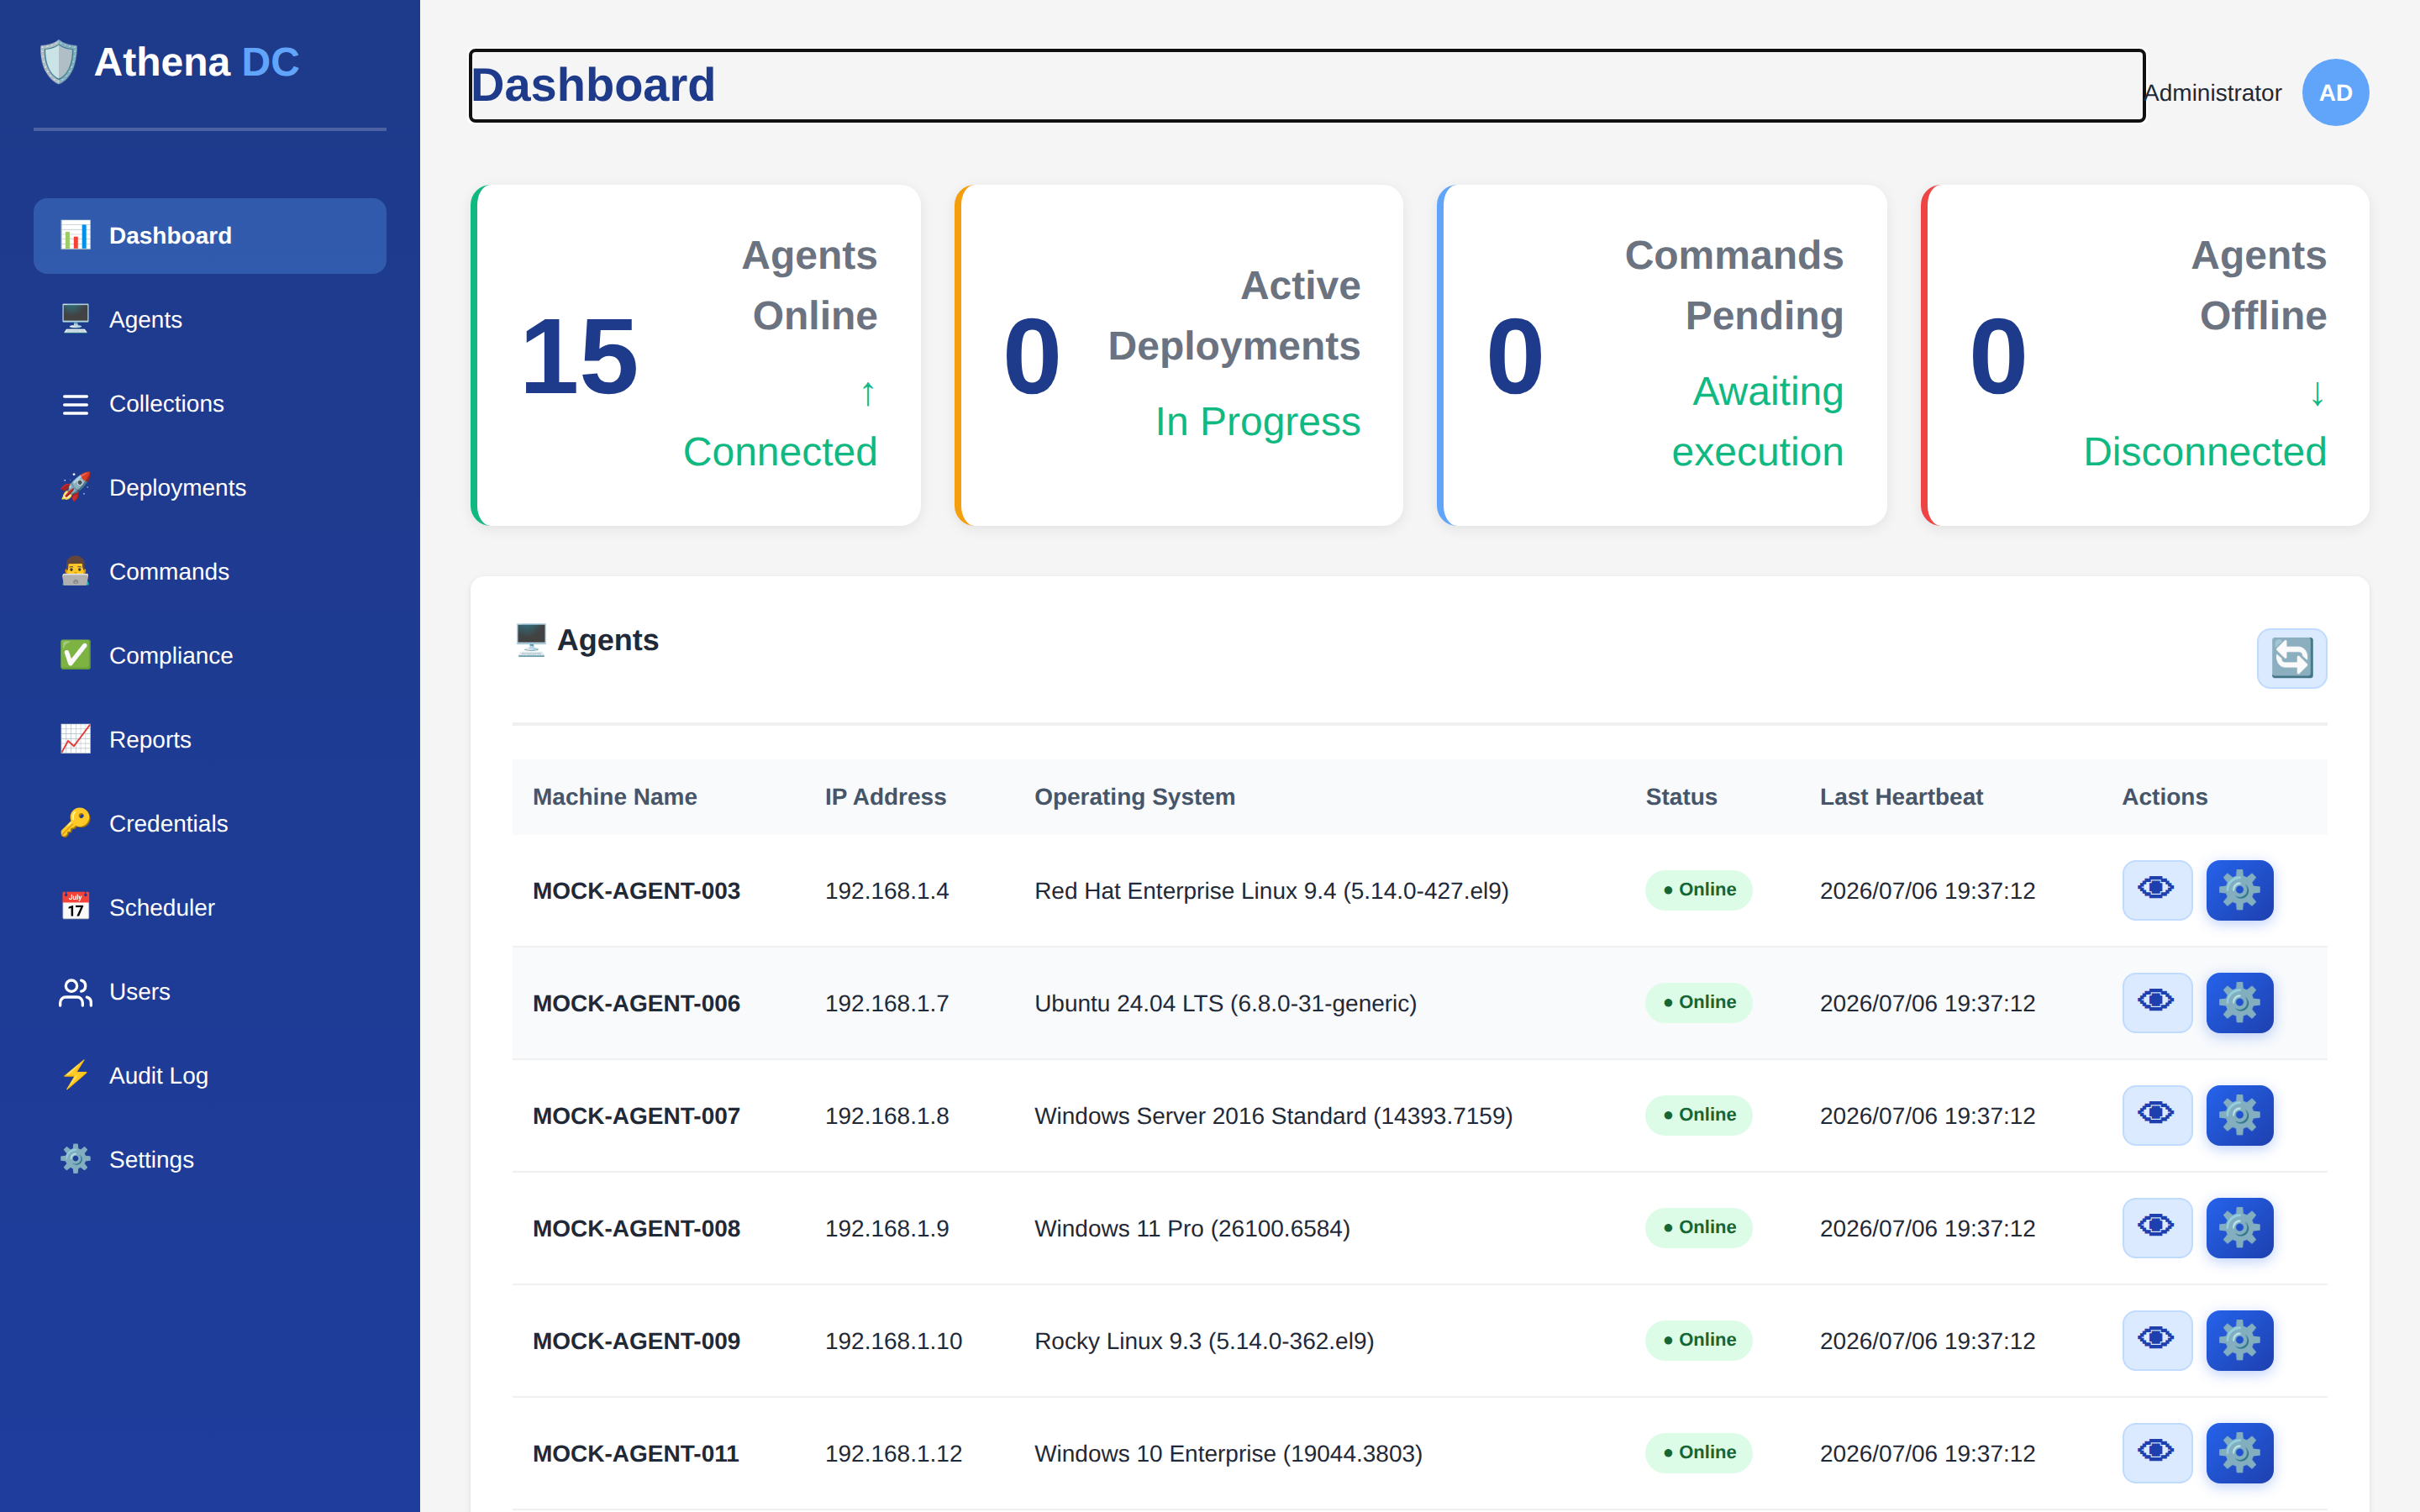Image resolution: width=2420 pixels, height=1512 pixels.
Task: Open the Dashboard sidebar item
Action: (210, 236)
